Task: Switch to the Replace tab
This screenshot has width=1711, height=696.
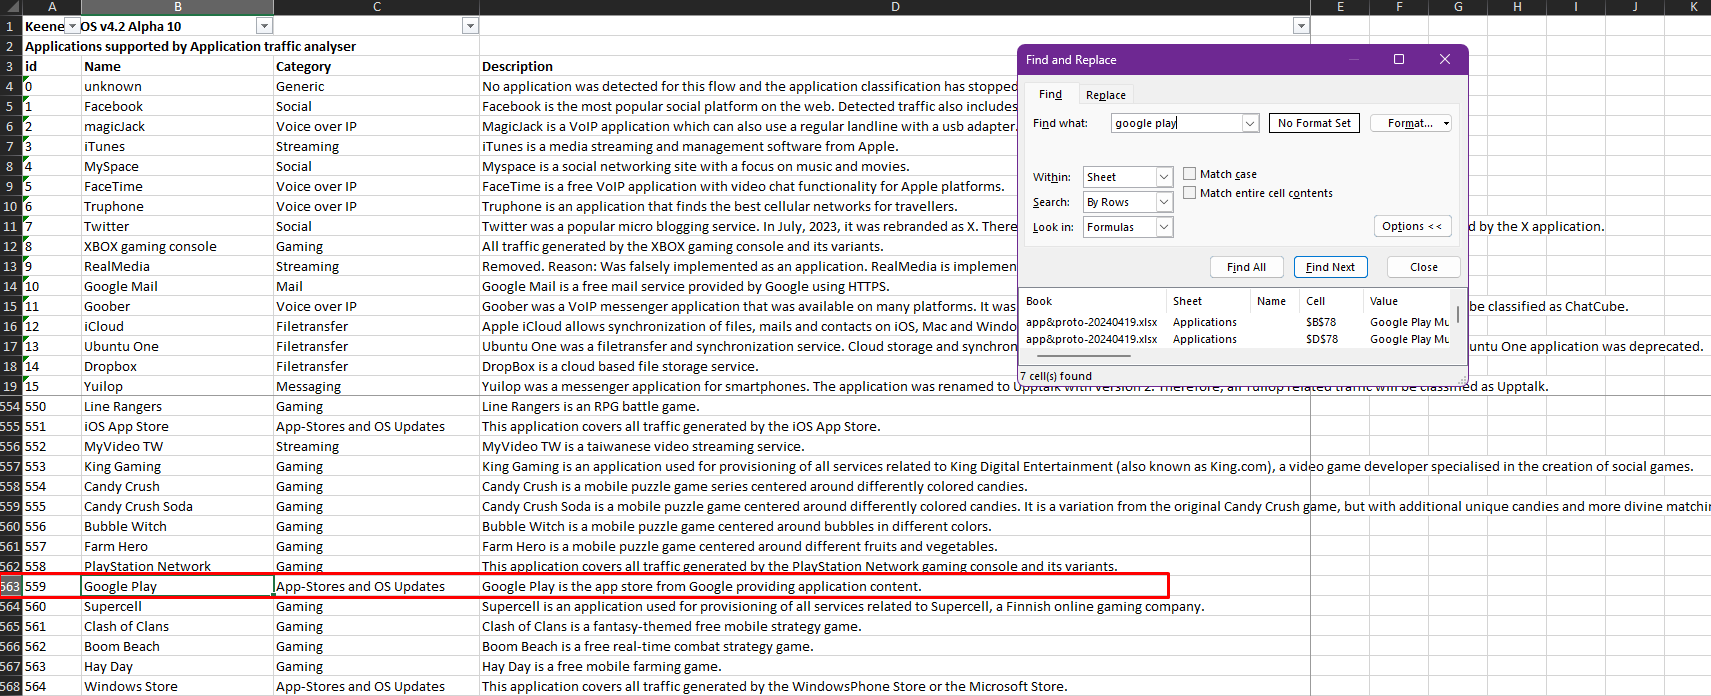Action: (x=1105, y=95)
